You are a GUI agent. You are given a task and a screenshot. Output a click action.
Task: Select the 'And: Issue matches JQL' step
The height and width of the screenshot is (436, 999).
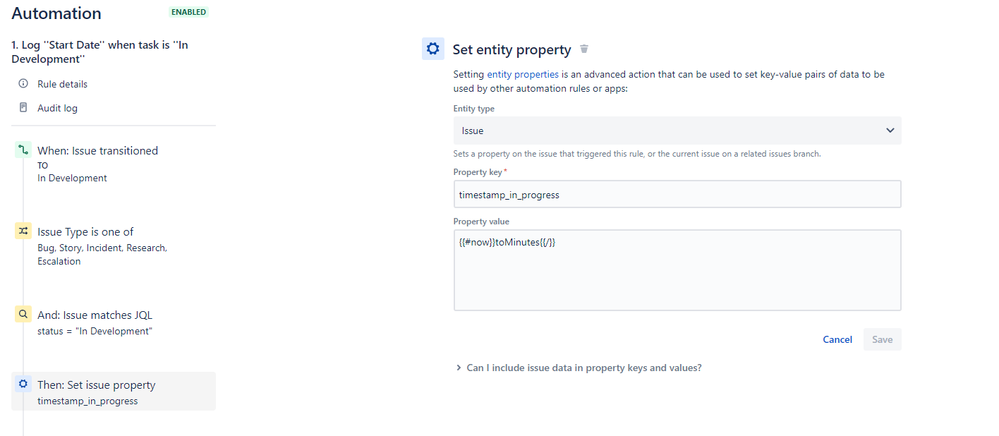click(113, 323)
